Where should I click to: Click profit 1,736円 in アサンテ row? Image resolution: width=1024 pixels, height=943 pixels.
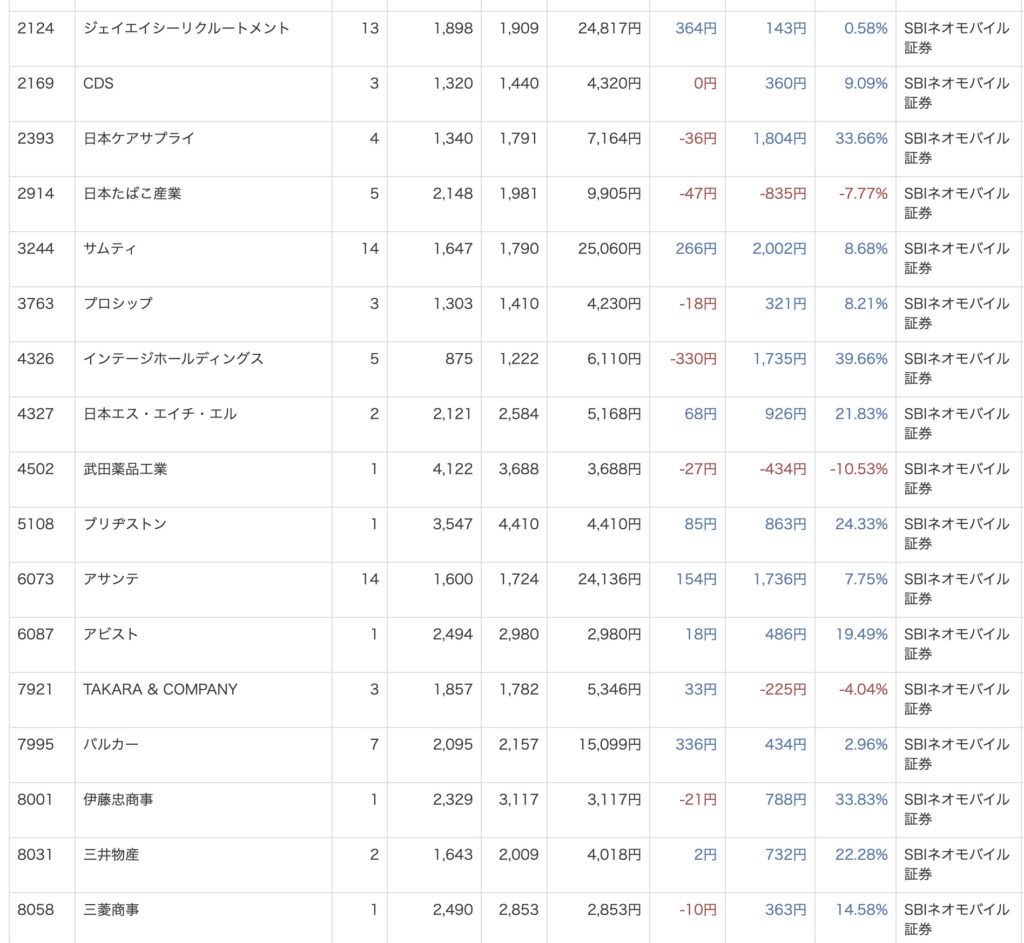[779, 579]
